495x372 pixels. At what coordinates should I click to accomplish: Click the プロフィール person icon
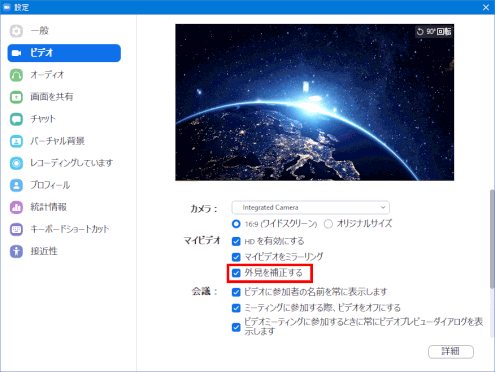pyautogui.click(x=16, y=185)
